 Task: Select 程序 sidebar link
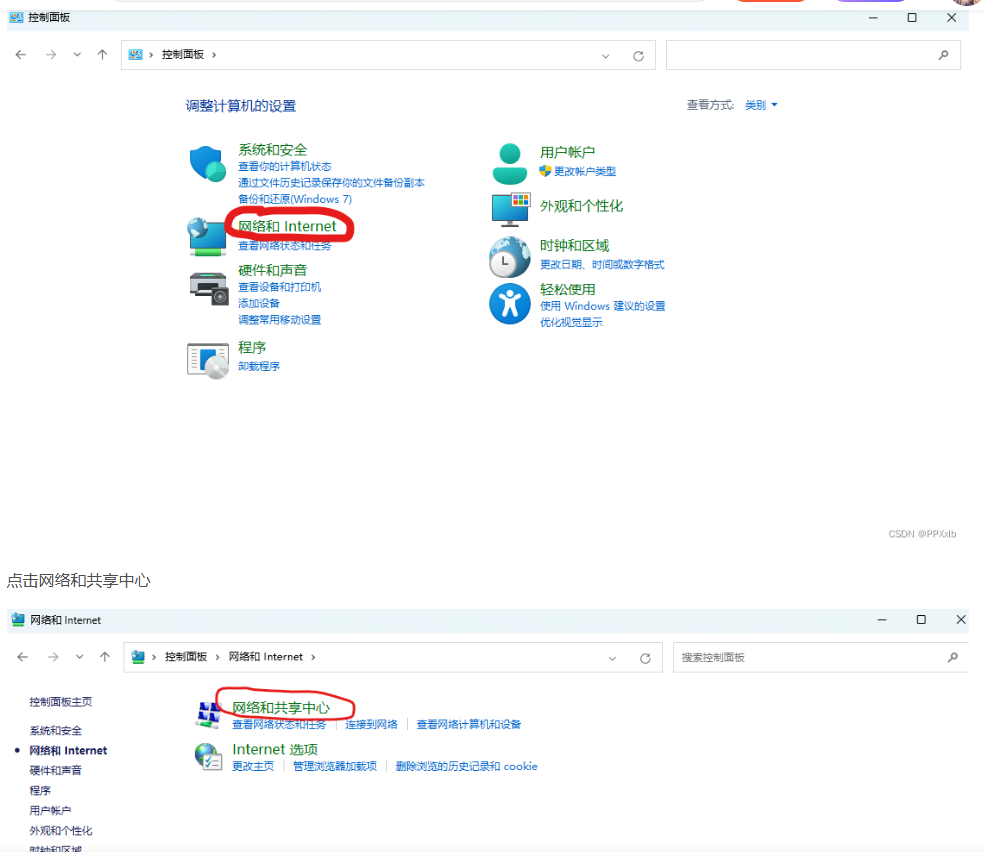click(x=40, y=790)
